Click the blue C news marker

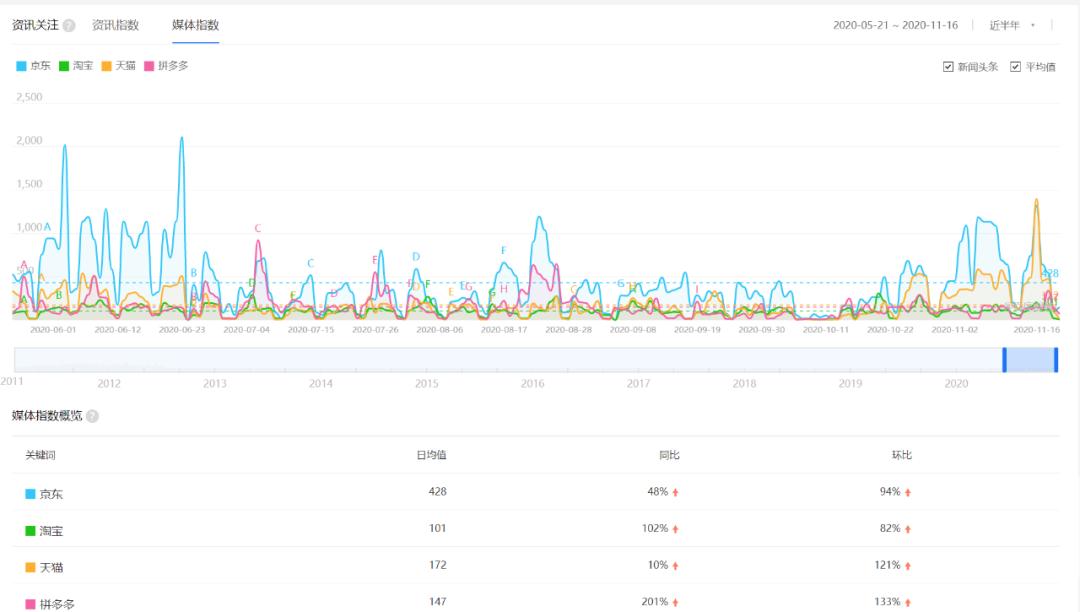coord(311,263)
